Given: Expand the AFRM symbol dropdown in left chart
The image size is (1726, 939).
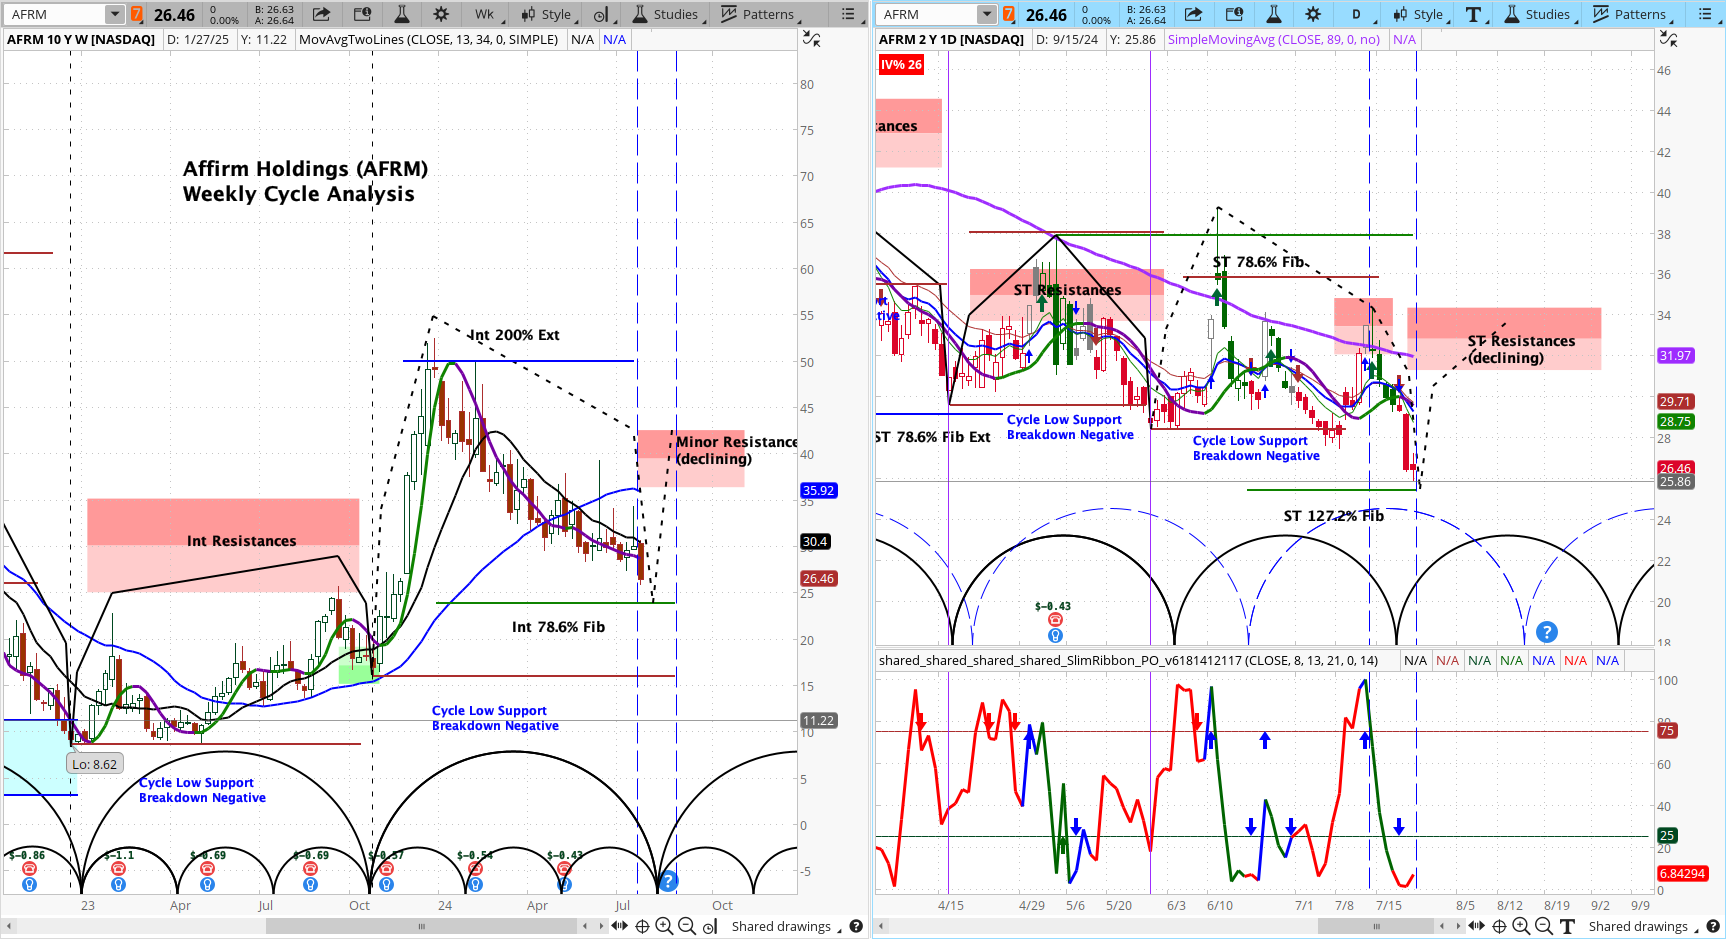Looking at the screenshot, I should pos(114,14).
